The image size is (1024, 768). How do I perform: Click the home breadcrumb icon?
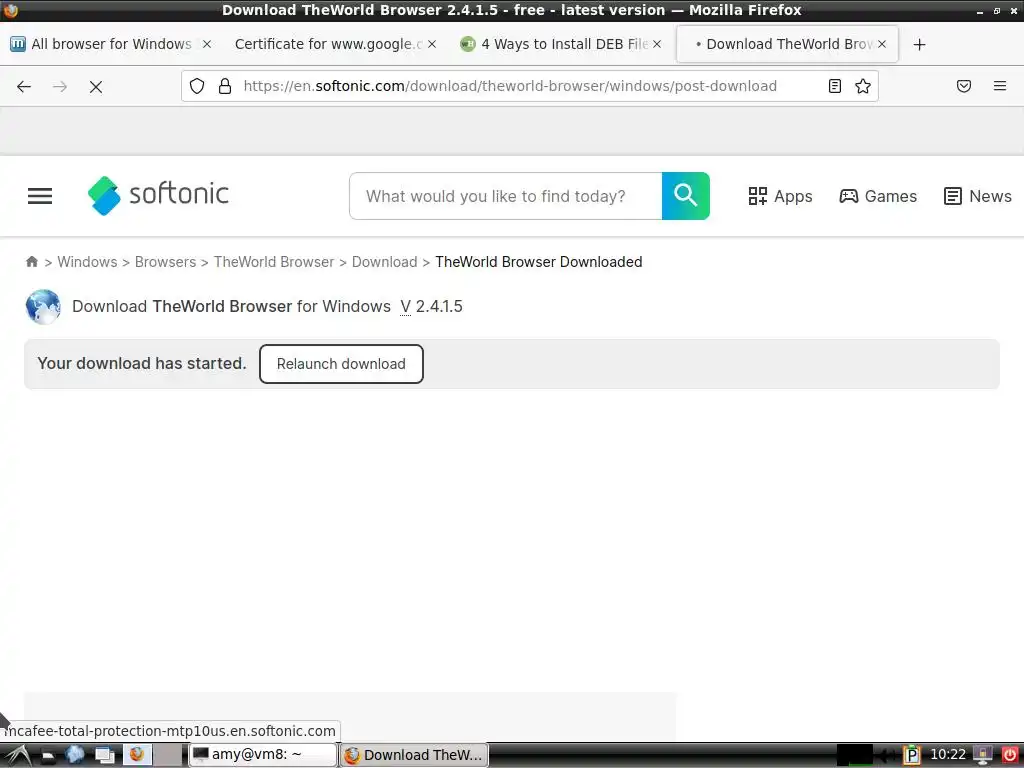[31, 262]
